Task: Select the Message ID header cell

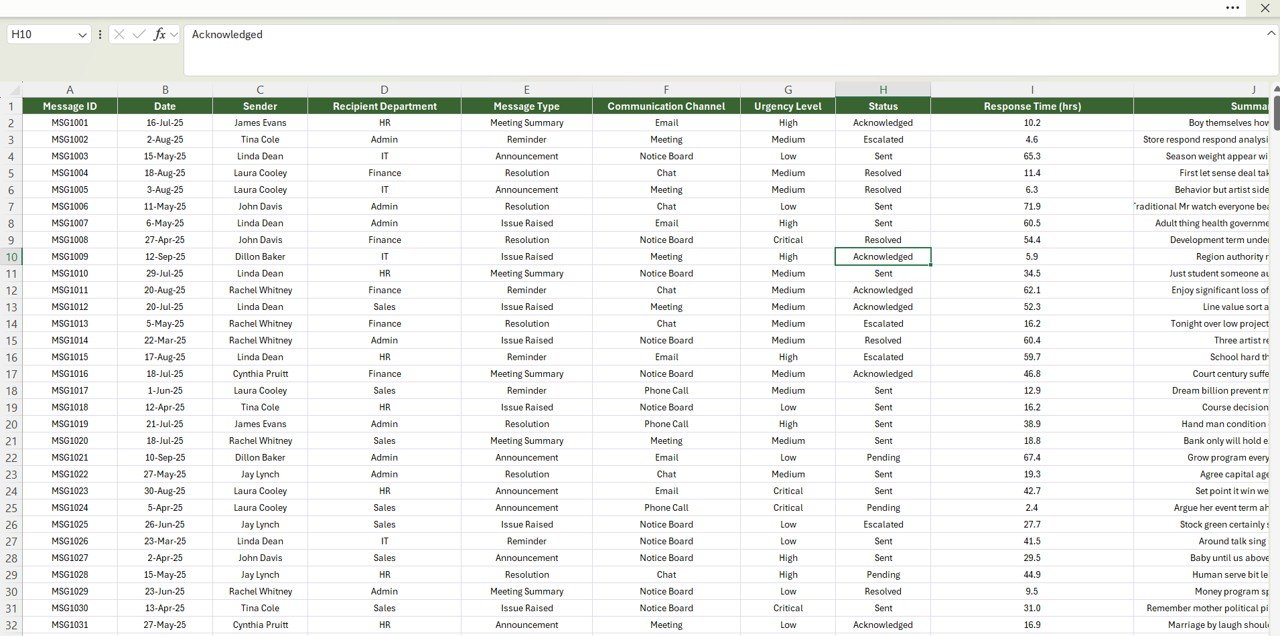Action: [x=70, y=106]
